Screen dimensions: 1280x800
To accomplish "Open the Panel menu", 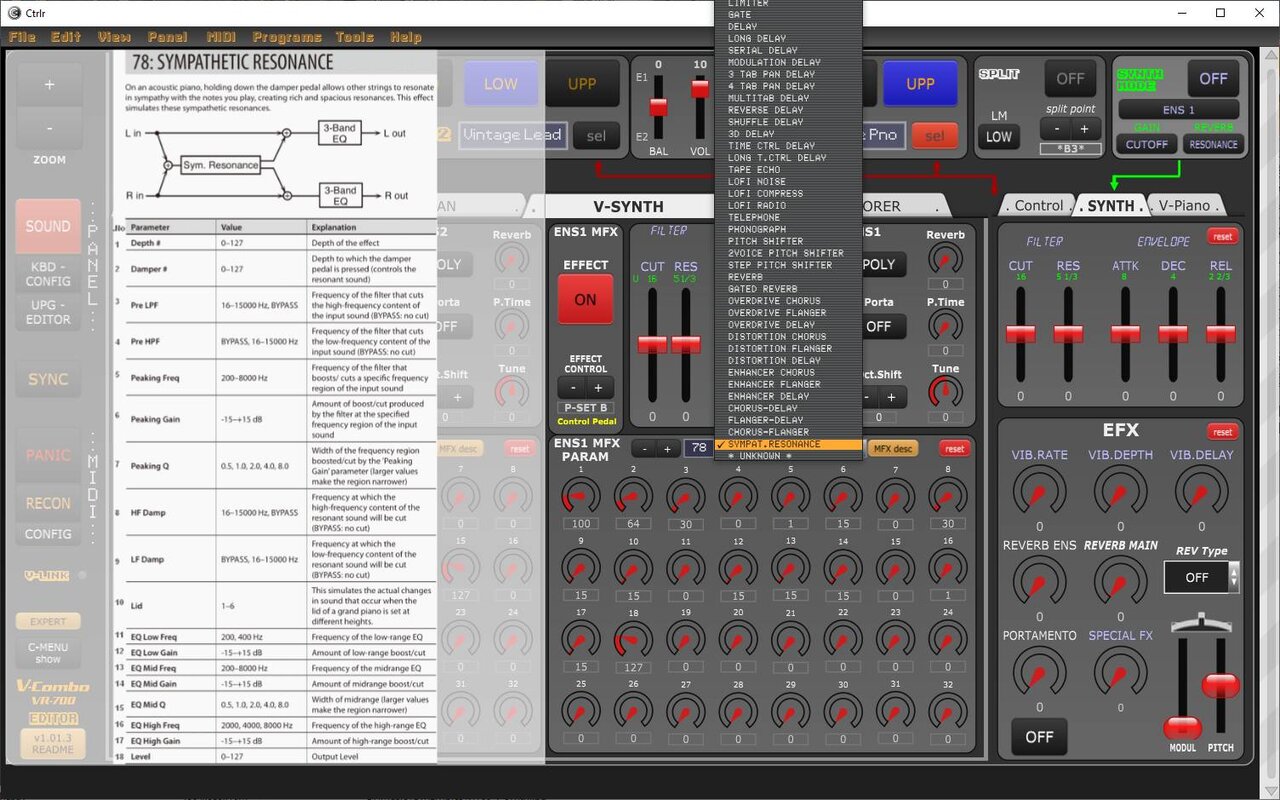I will point(167,37).
